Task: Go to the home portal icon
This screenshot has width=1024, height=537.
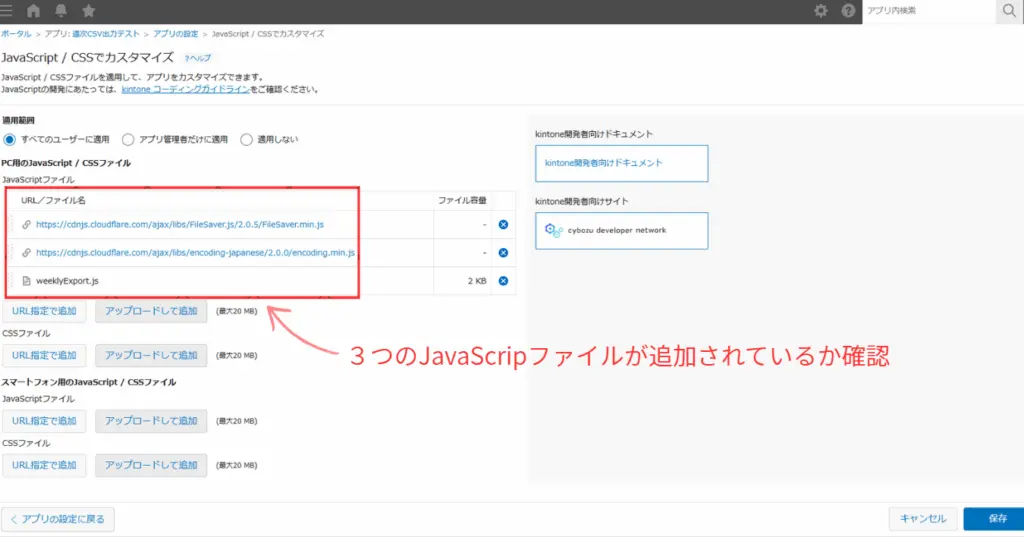Action: click(33, 10)
